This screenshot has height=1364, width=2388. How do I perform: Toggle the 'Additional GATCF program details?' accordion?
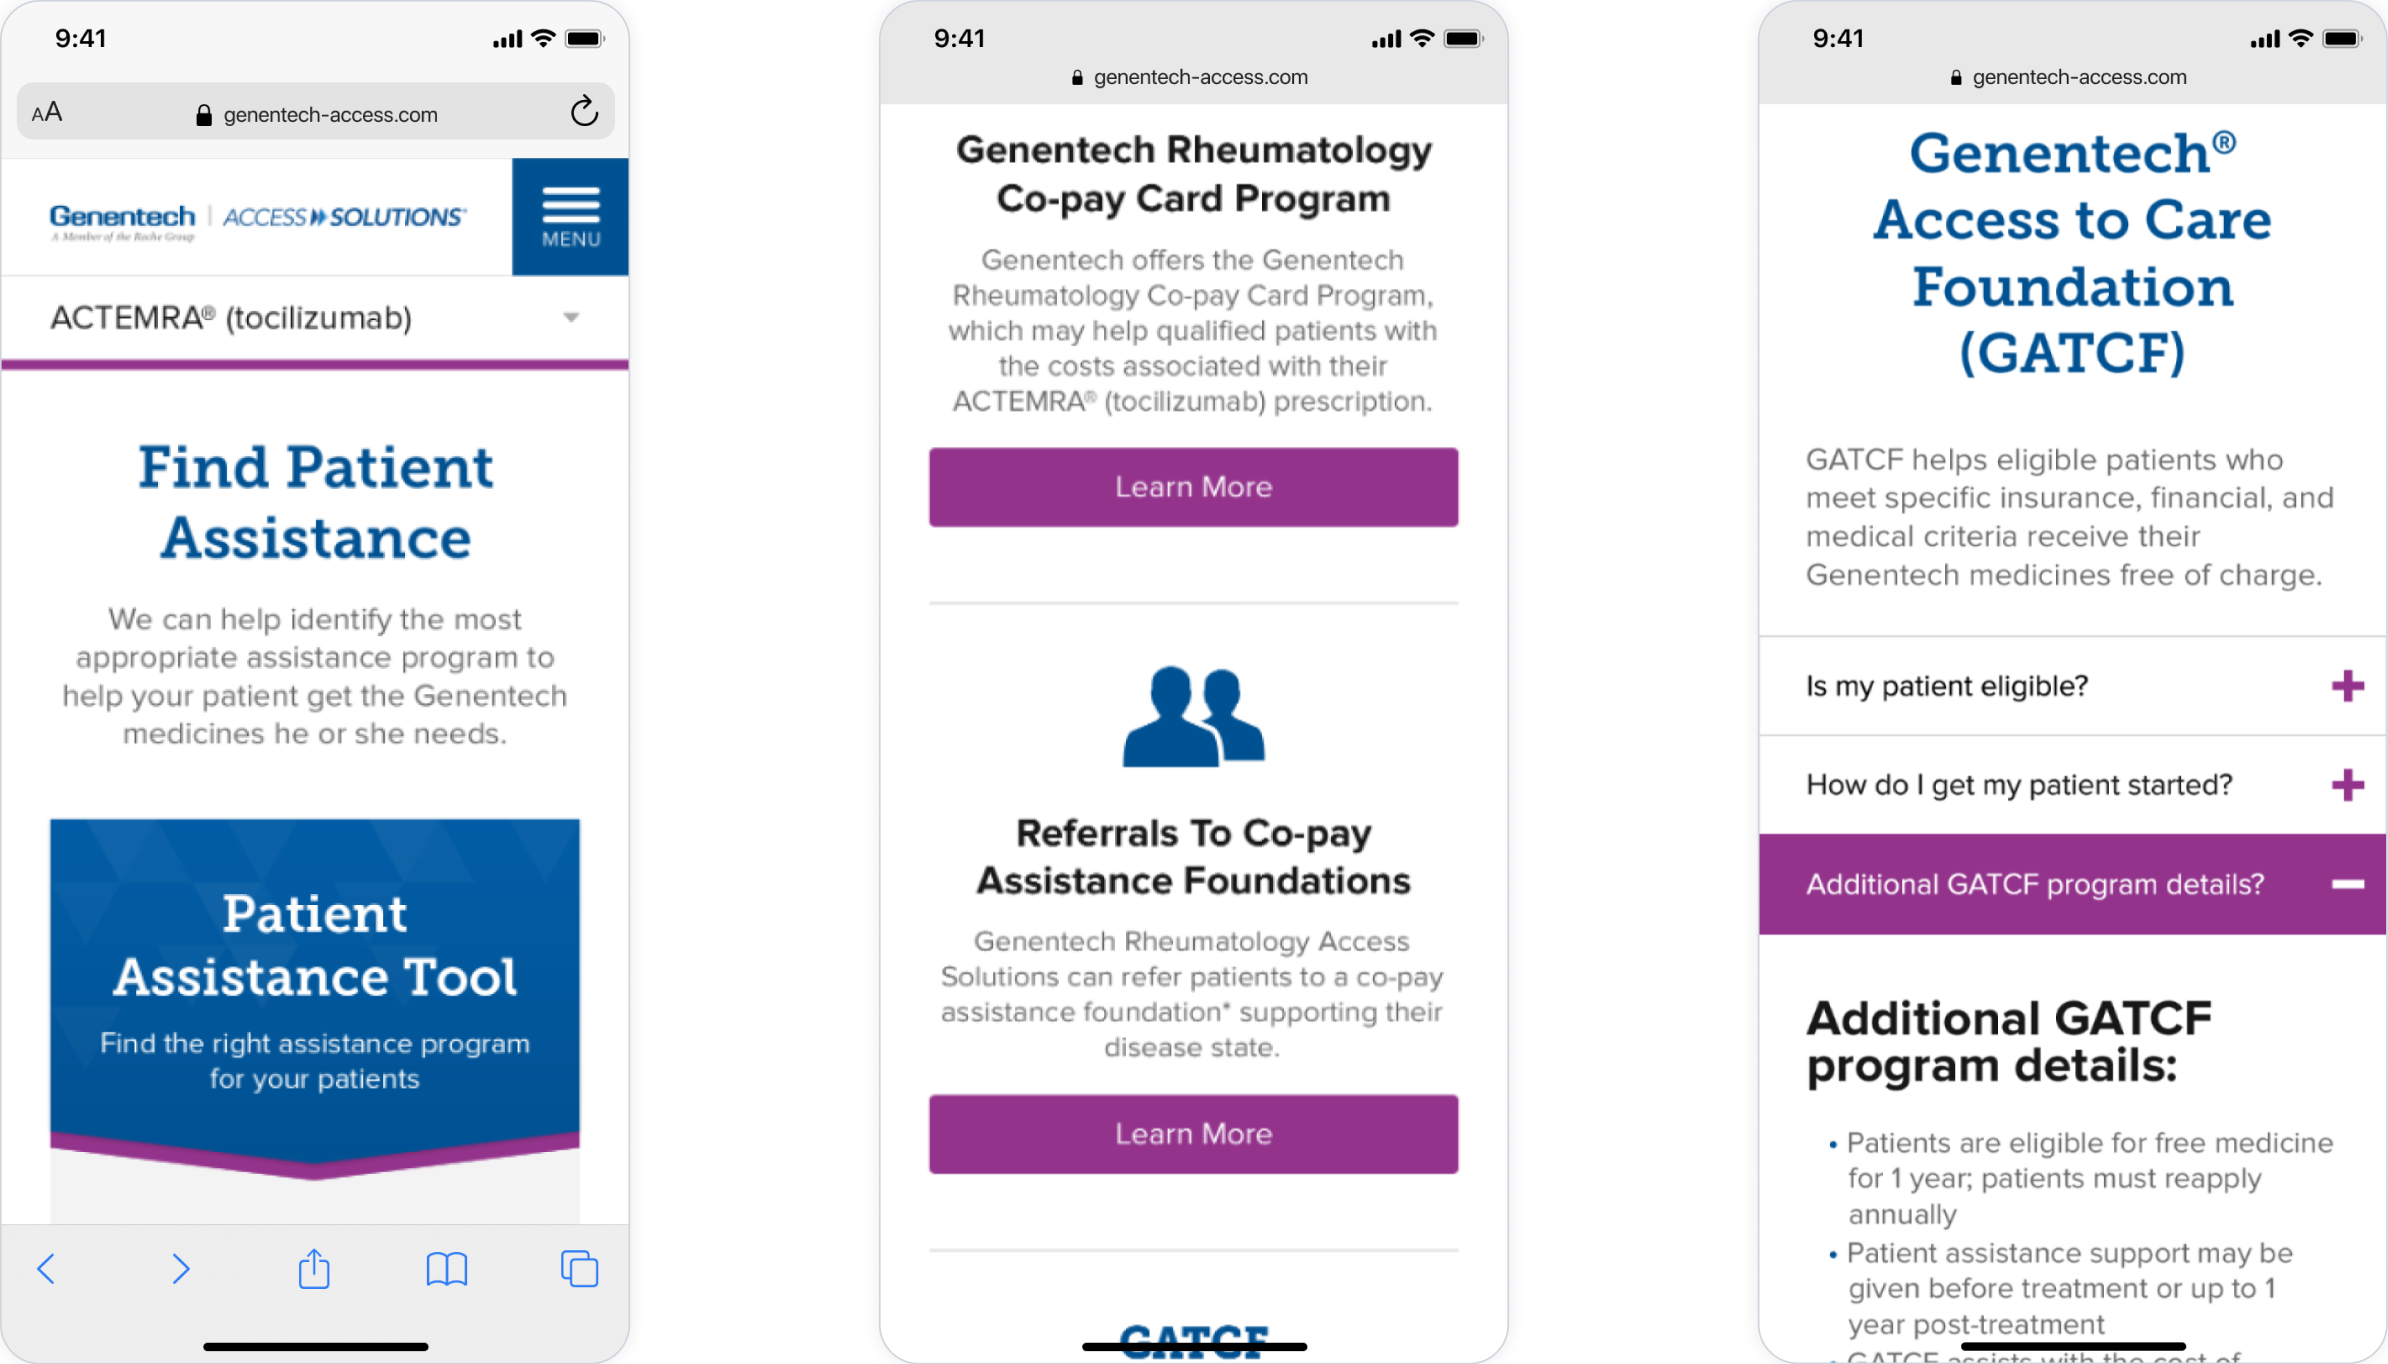tap(2070, 885)
